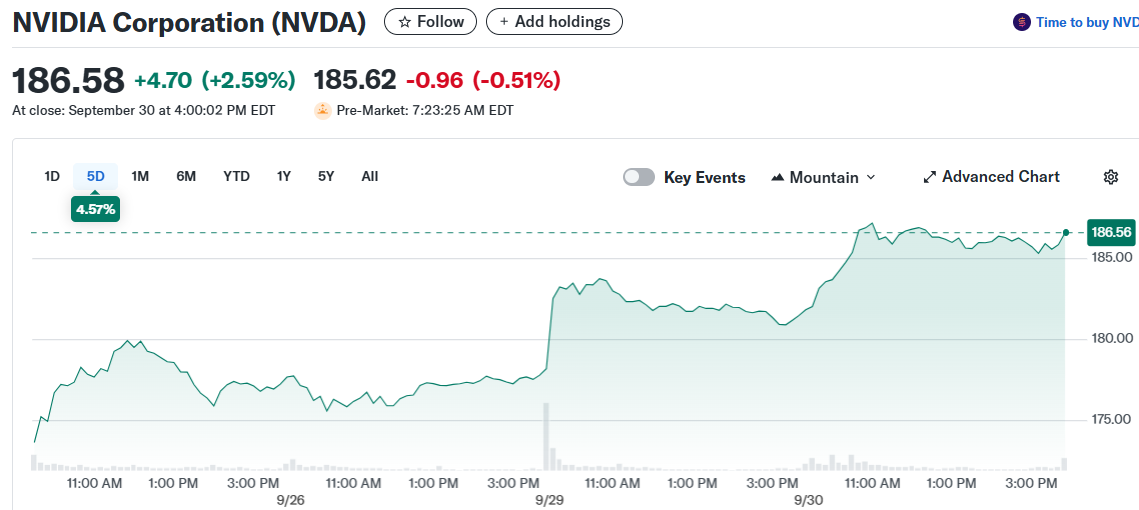Click the purple Time to buy icon
Viewport: 1139px width, 510px height.
point(1021,22)
